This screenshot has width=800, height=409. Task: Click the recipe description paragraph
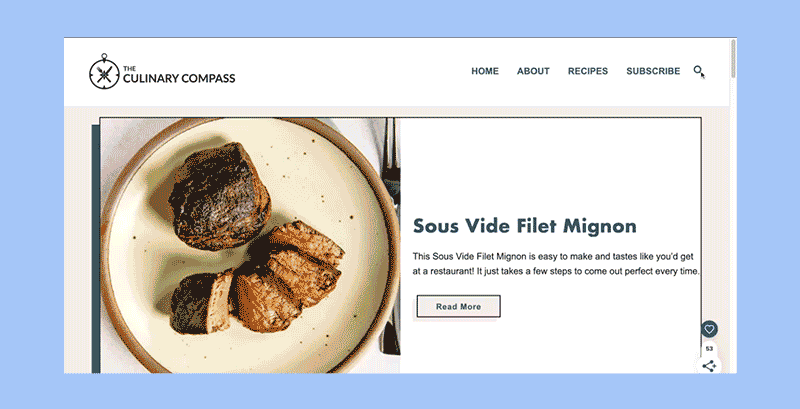[x=556, y=264]
